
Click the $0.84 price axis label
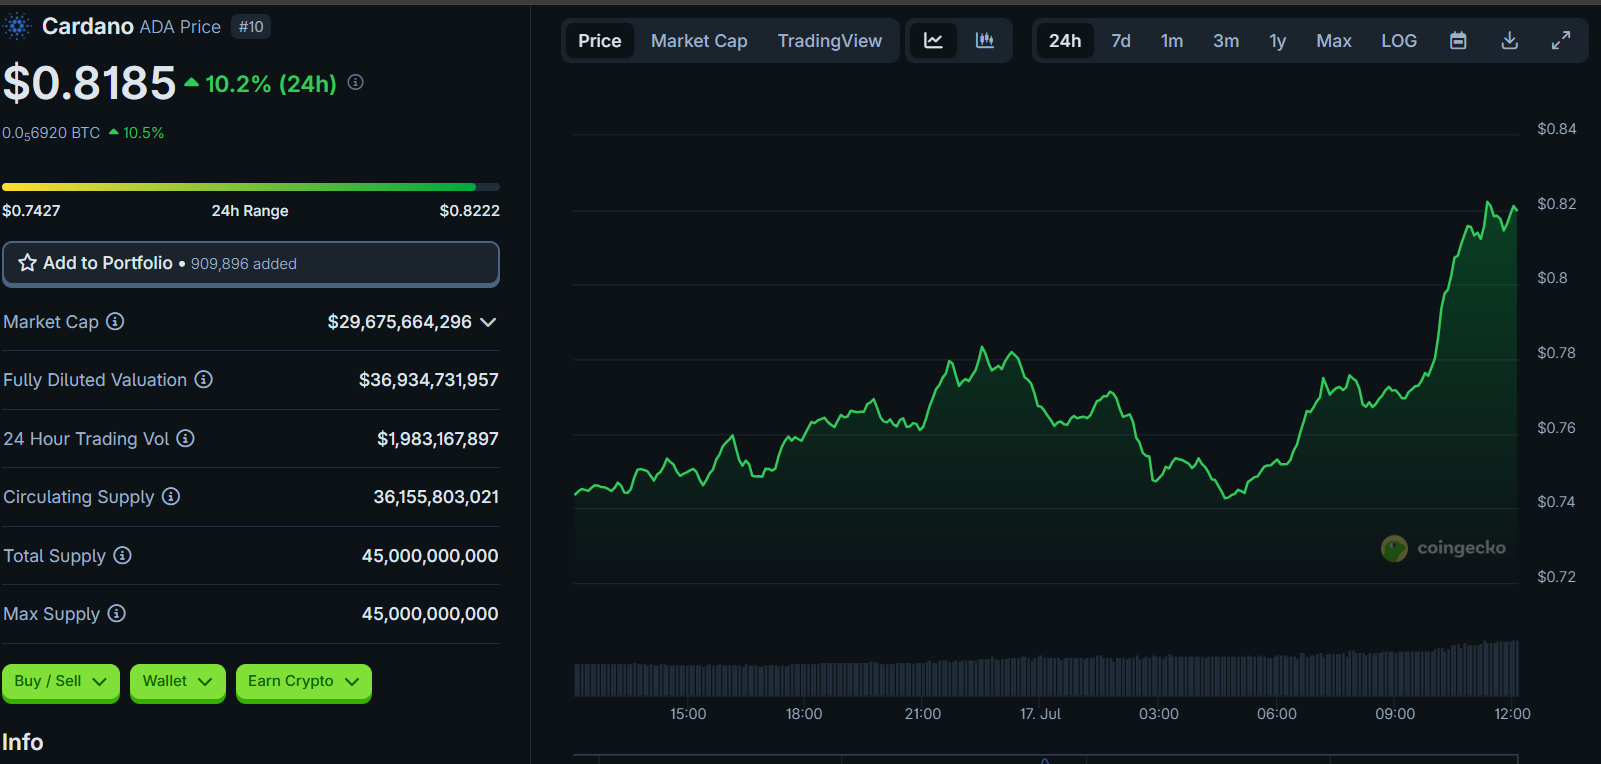tap(1557, 129)
